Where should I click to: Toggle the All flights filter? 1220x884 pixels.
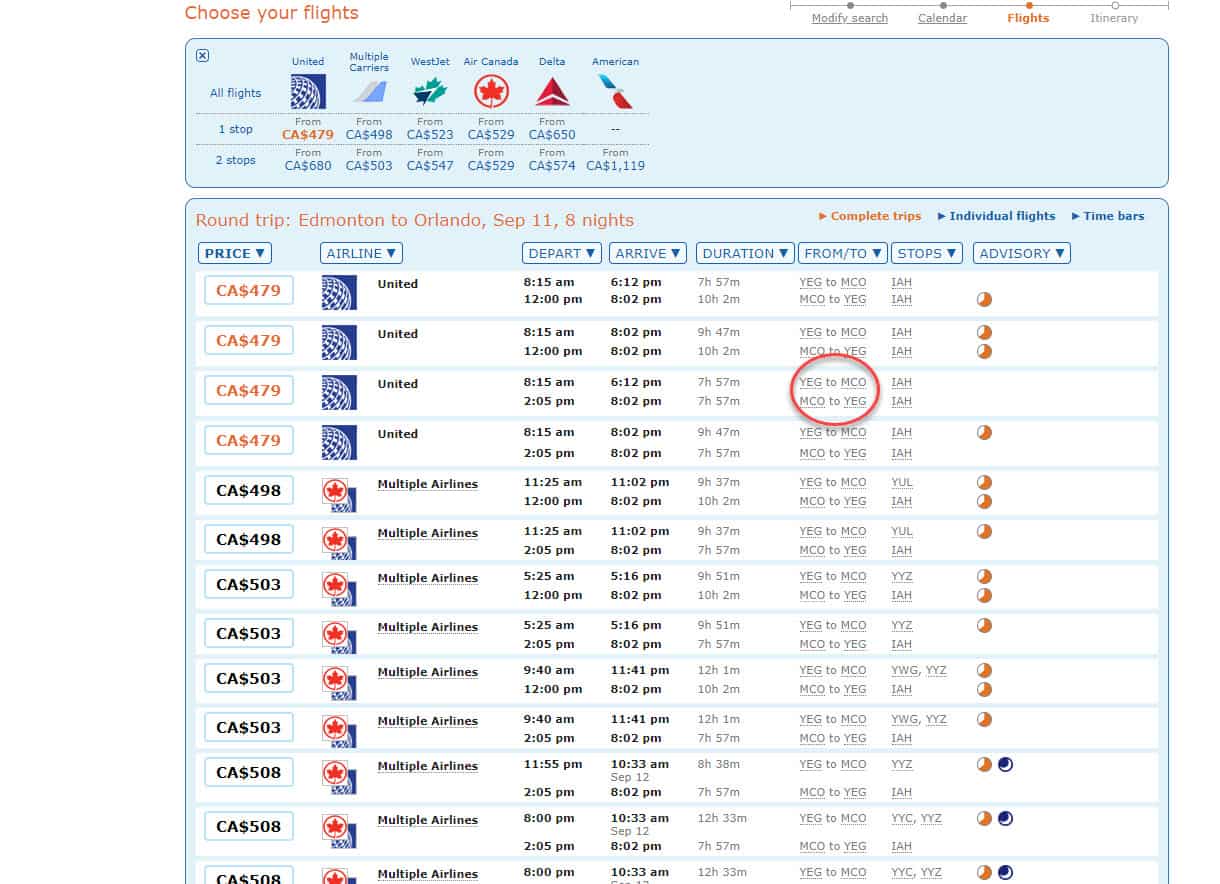point(233,92)
